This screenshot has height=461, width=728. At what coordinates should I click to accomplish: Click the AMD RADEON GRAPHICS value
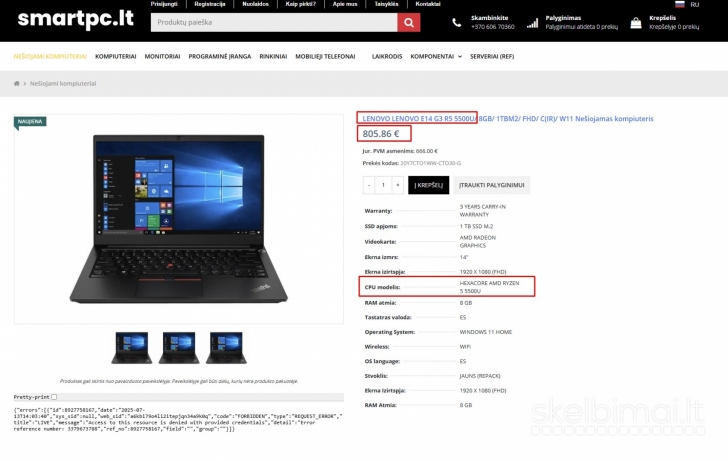click(478, 241)
